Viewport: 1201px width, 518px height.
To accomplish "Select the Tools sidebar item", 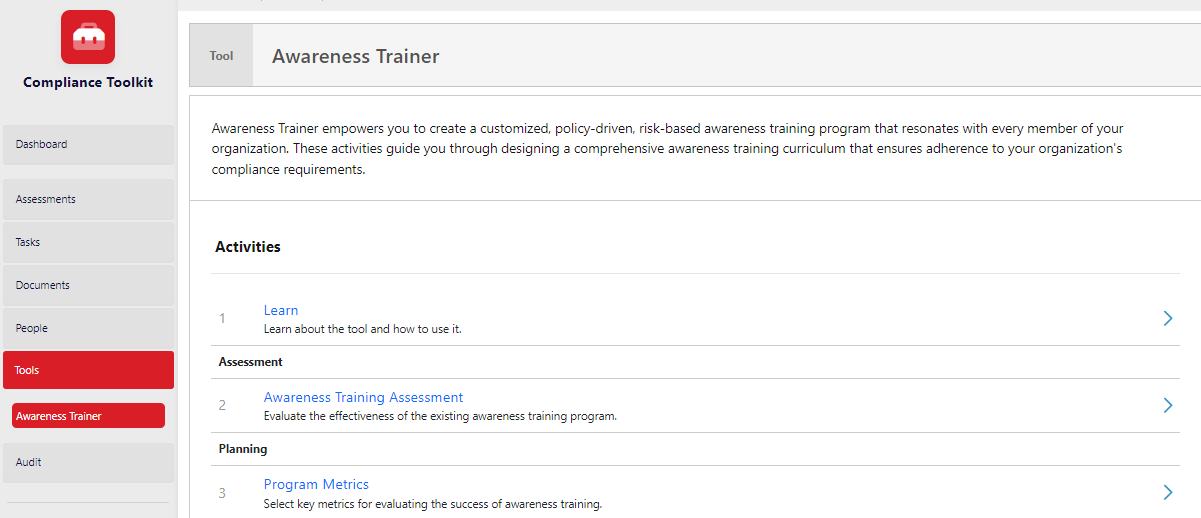I will (88, 370).
